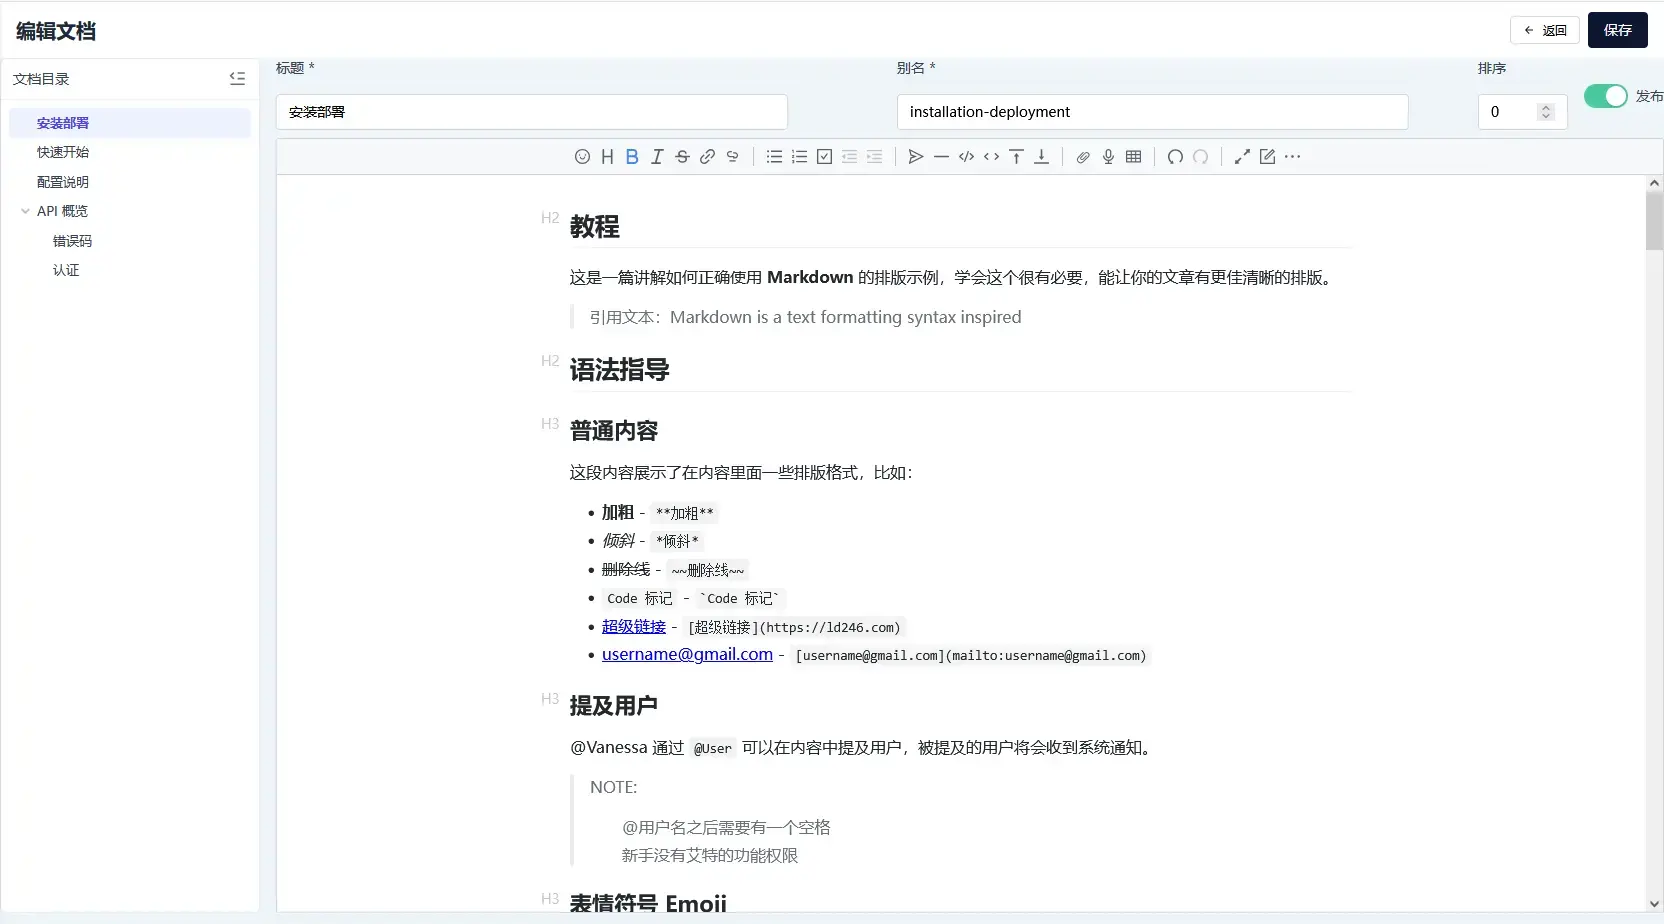Click the editor scrollbar up arrow

tap(1654, 183)
